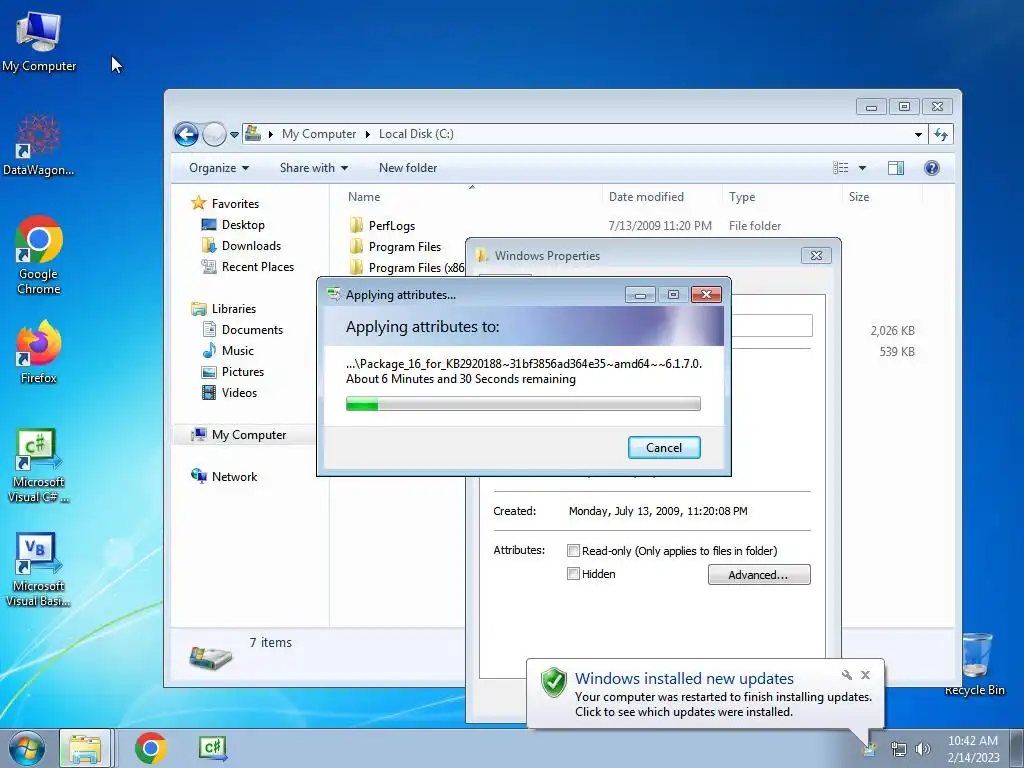
Task: Click the updates shield icon in notification
Action: [554, 682]
